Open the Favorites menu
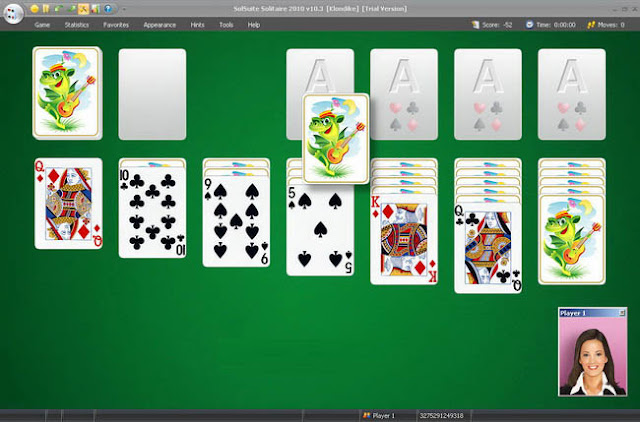The width and height of the screenshot is (640, 422). 116,25
